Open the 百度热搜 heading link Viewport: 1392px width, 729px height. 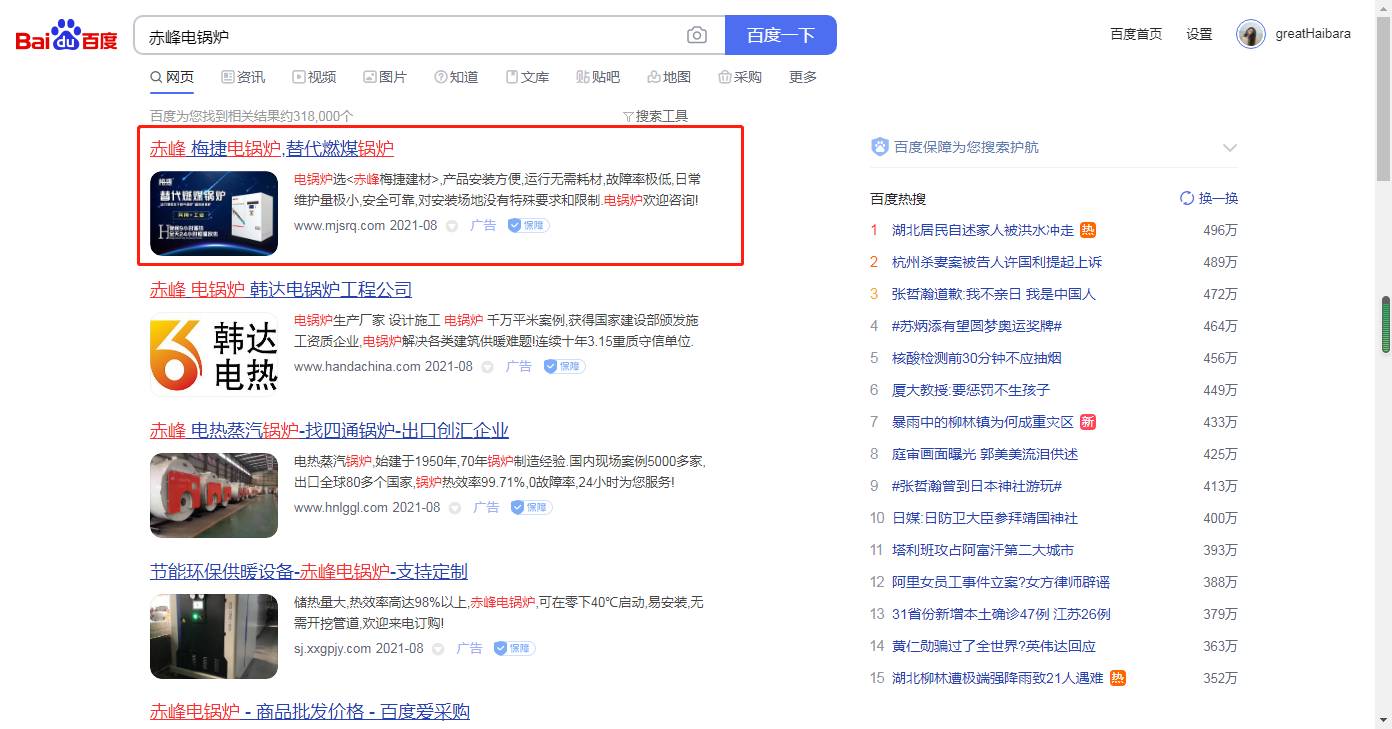click(898, 199)
